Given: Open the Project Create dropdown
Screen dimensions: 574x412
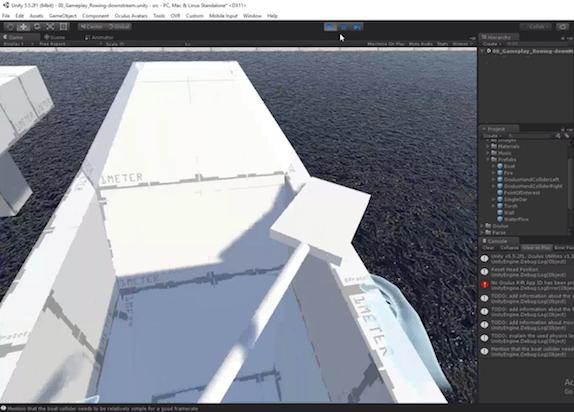Looking at the screenshot, I should tap(491, 136).
